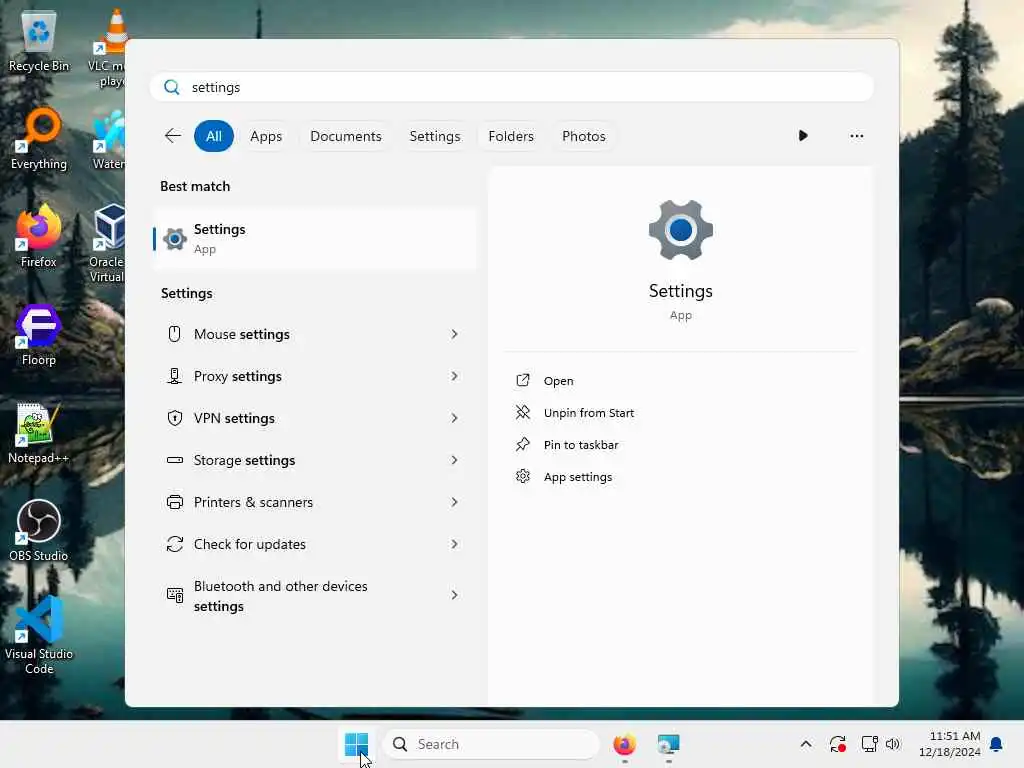Expand Bluetooth and other devices chevron
The image size is (1024, 768).
(x=455, y=595)
